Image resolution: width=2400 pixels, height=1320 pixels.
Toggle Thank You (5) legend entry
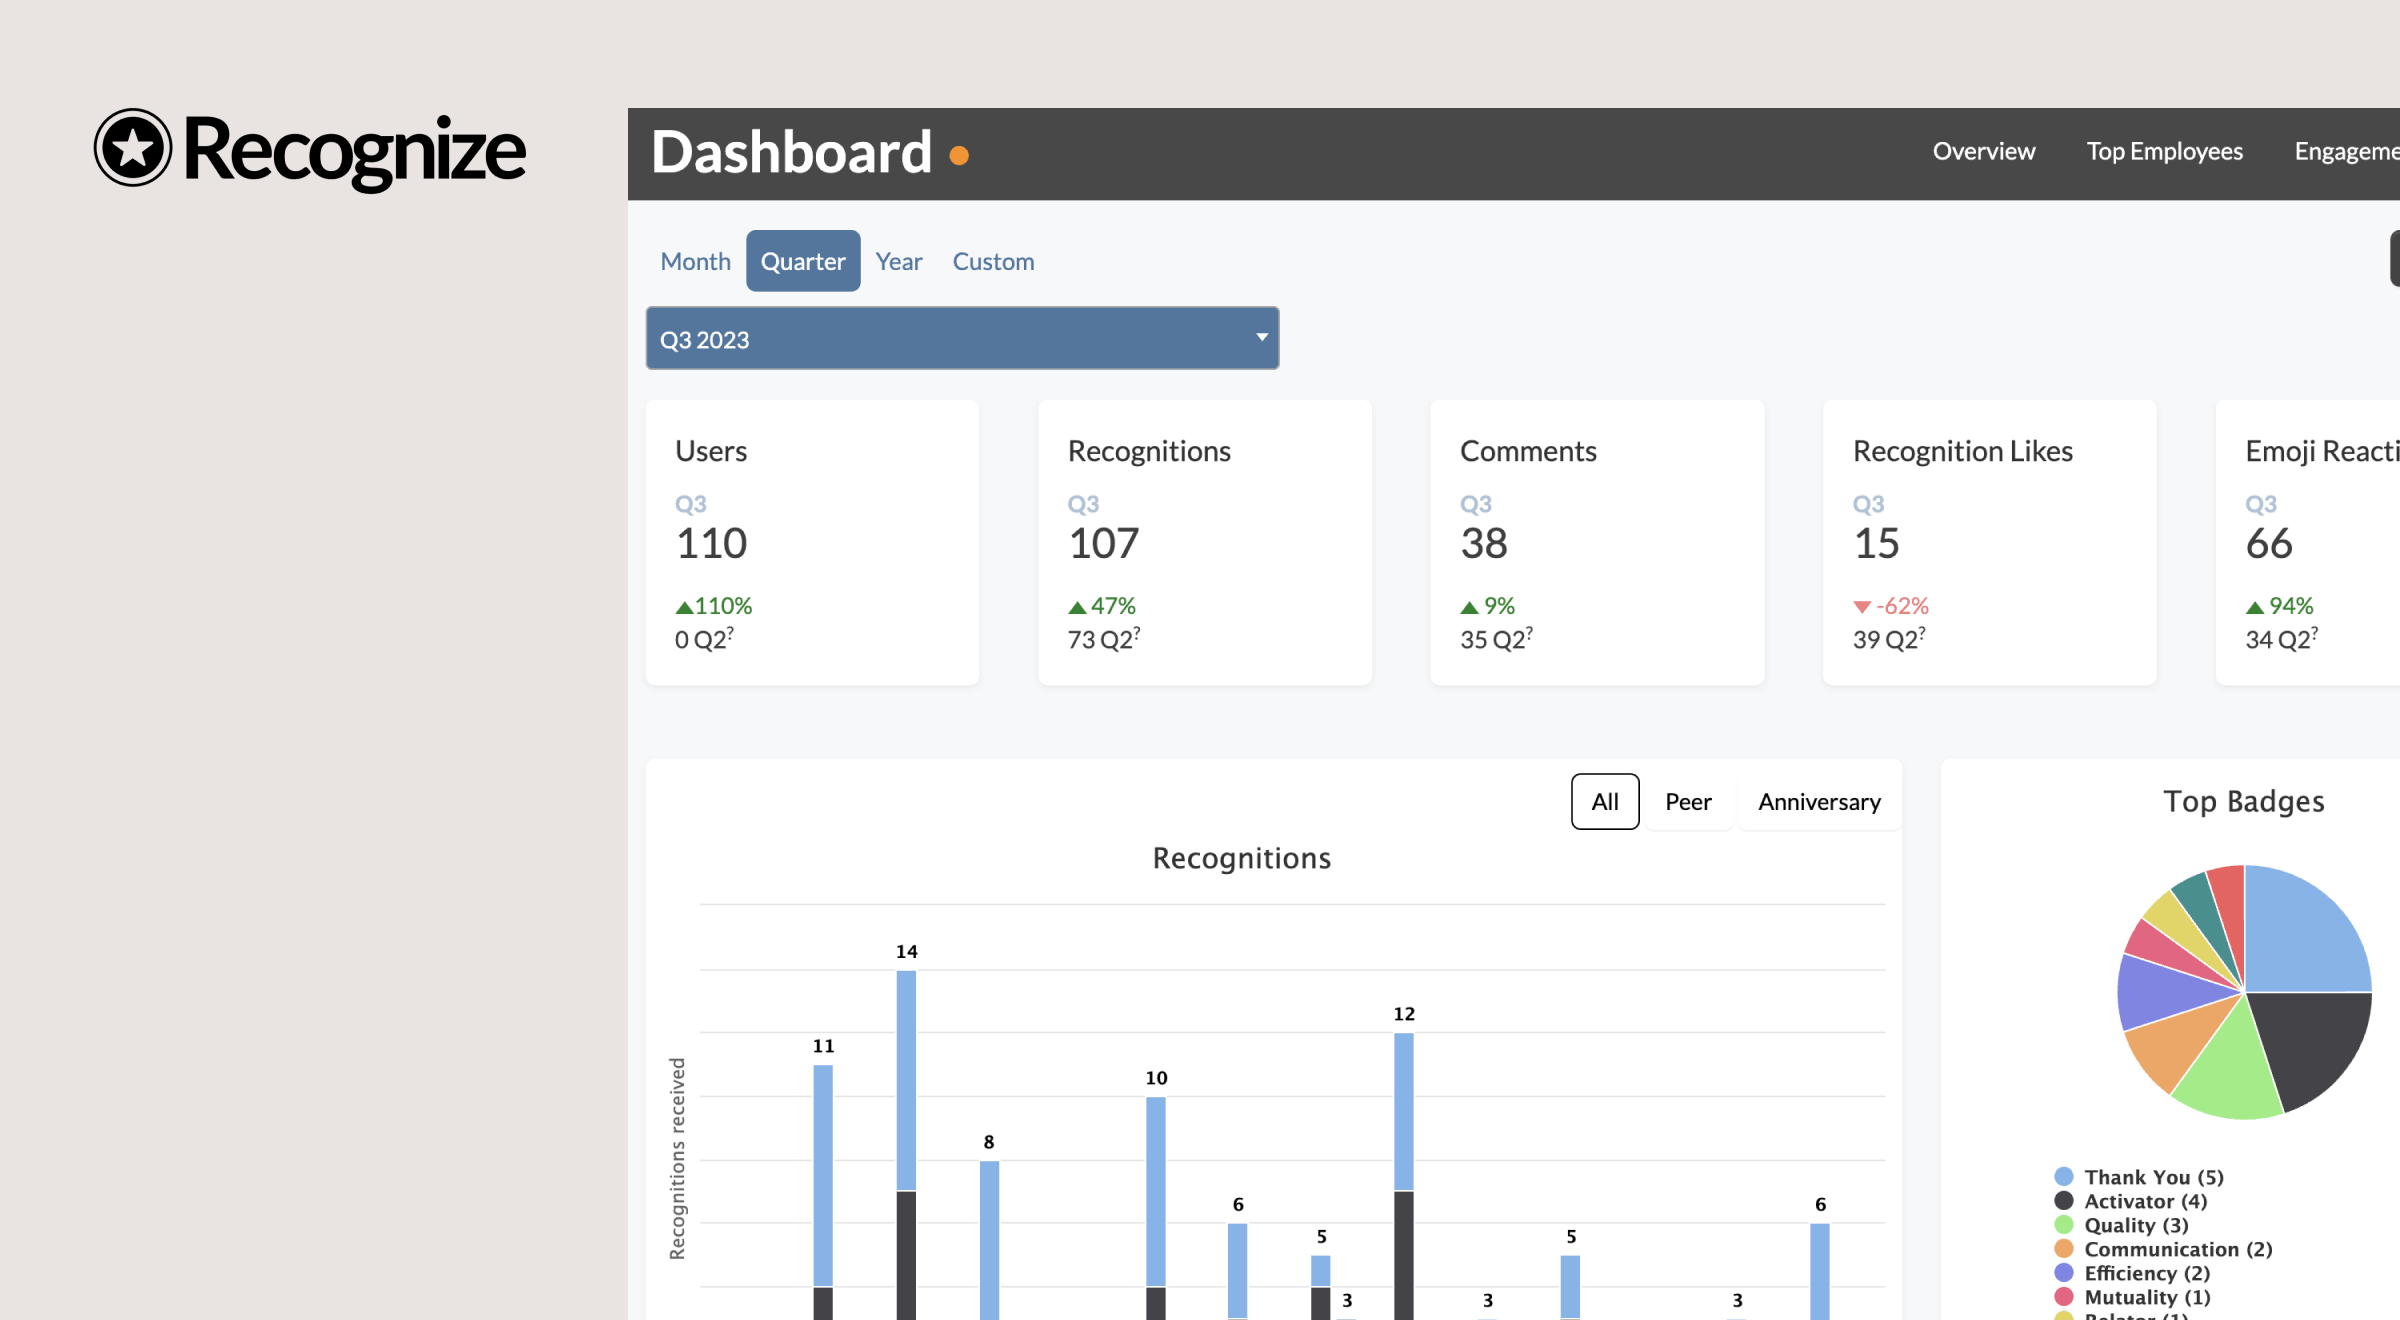(2139, 1177)
